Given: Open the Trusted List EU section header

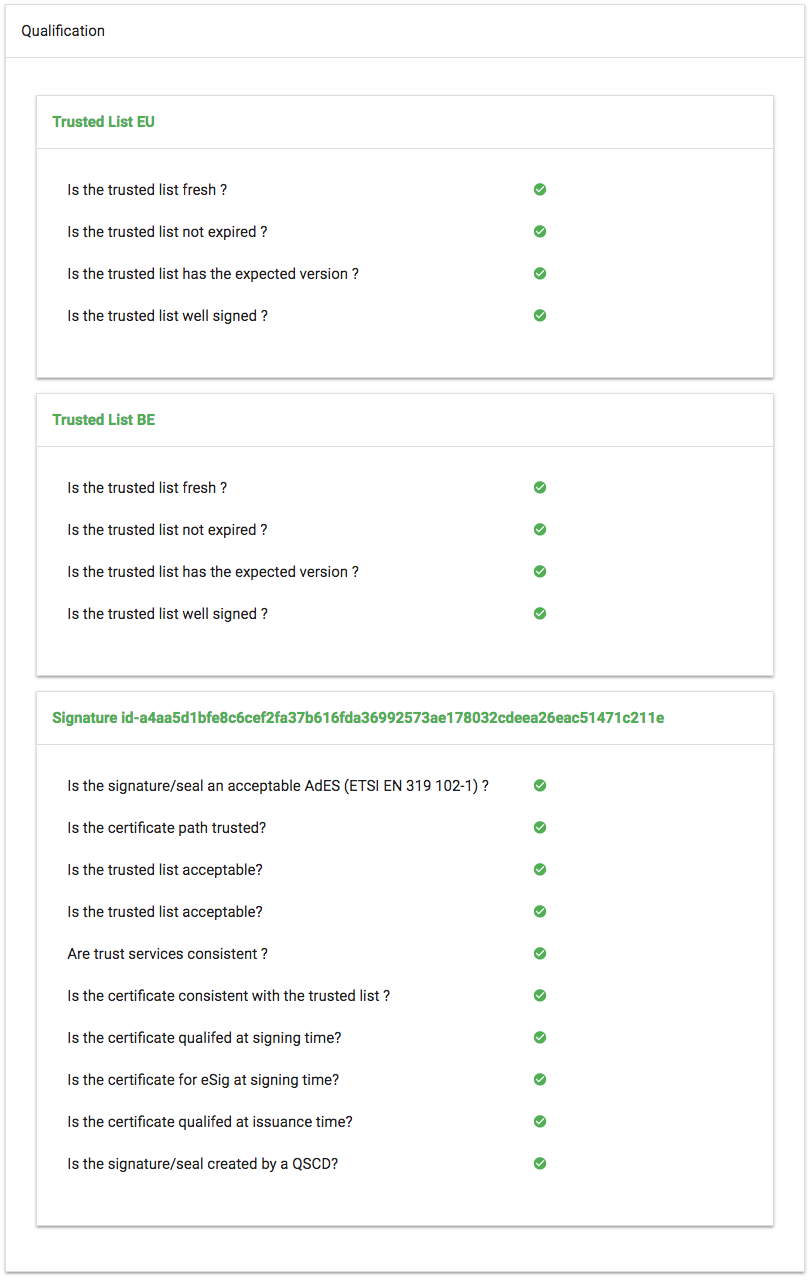Looking at the screenshot, I should 104,122.
